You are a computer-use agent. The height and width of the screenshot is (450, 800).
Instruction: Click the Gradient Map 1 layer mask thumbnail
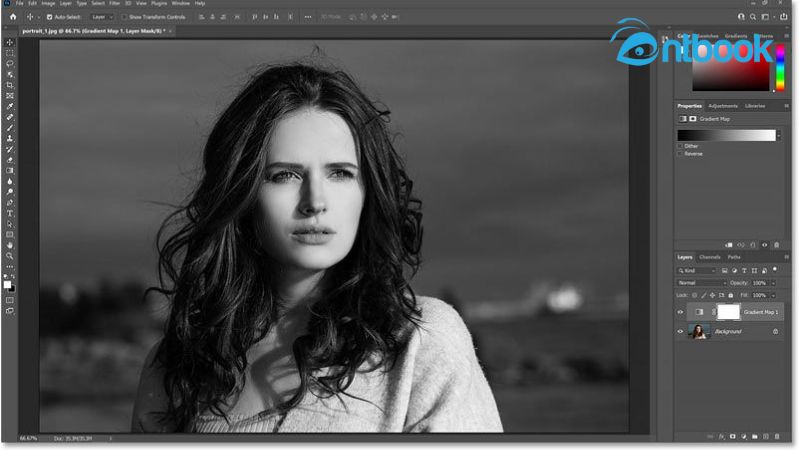tap(729, 312)
